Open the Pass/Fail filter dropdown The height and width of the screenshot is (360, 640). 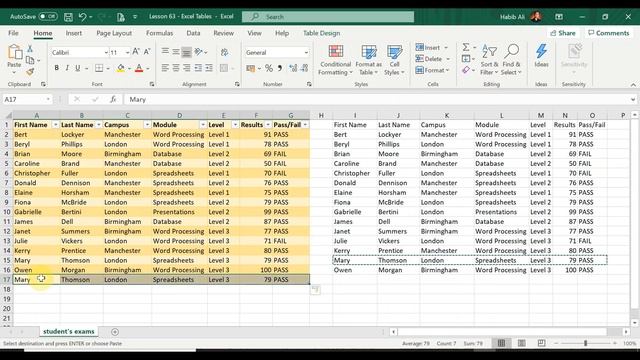(x=305, y=125)
